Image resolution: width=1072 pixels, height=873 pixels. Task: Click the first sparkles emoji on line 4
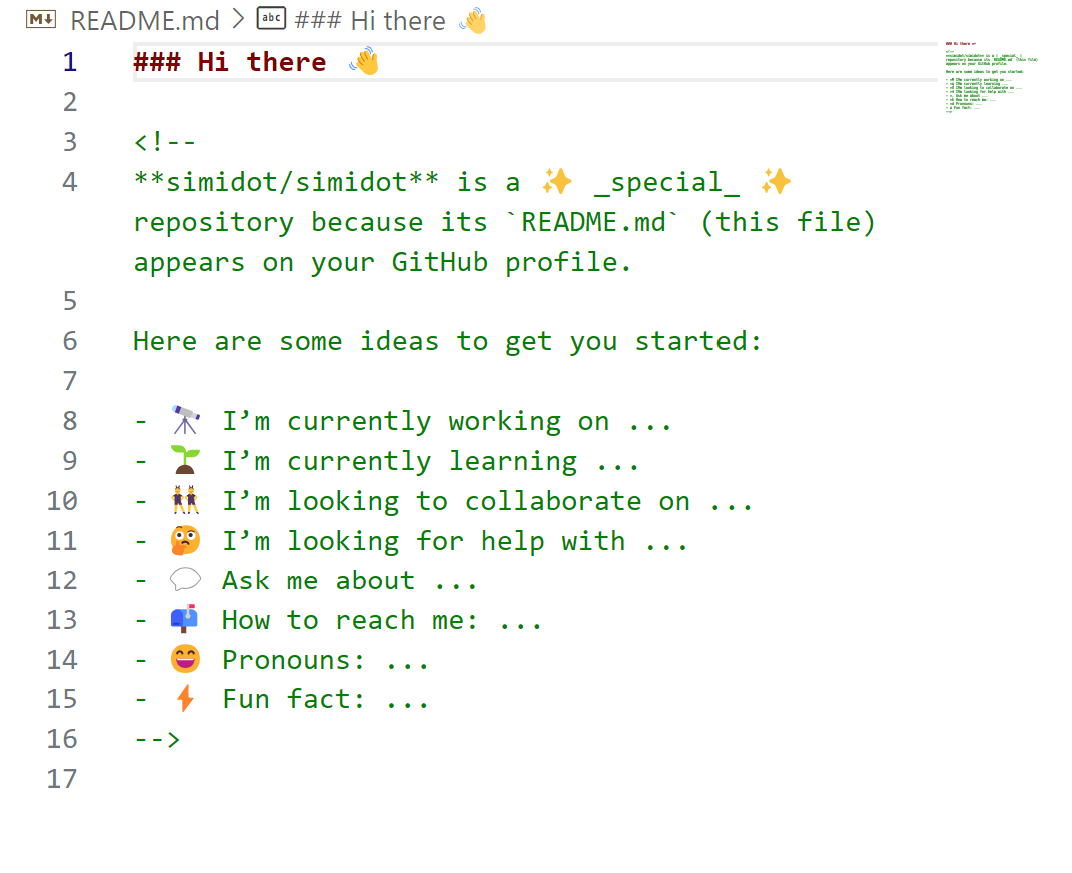click(x=558, y=181)
